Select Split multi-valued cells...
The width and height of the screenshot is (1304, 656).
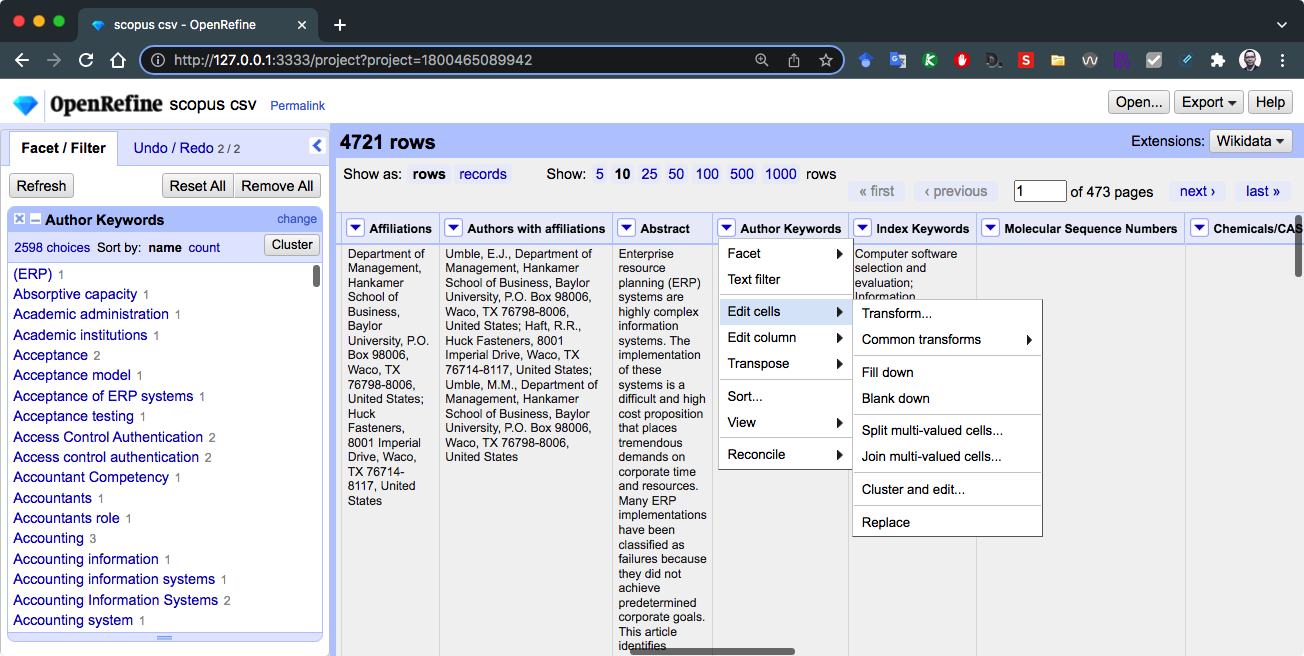(x=947, y=430)
